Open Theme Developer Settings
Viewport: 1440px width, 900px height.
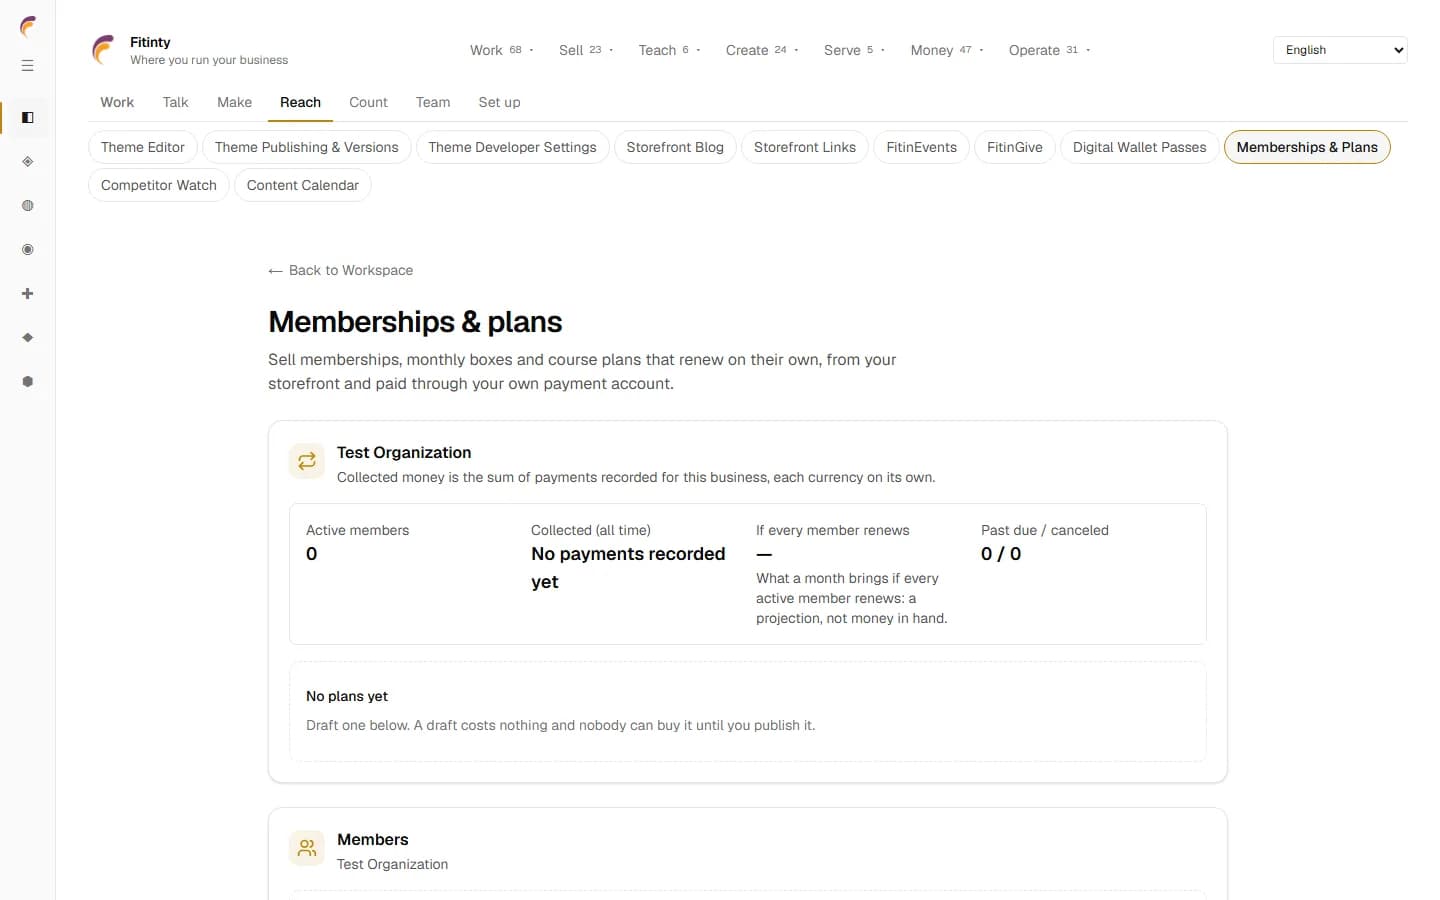(512, 147)
